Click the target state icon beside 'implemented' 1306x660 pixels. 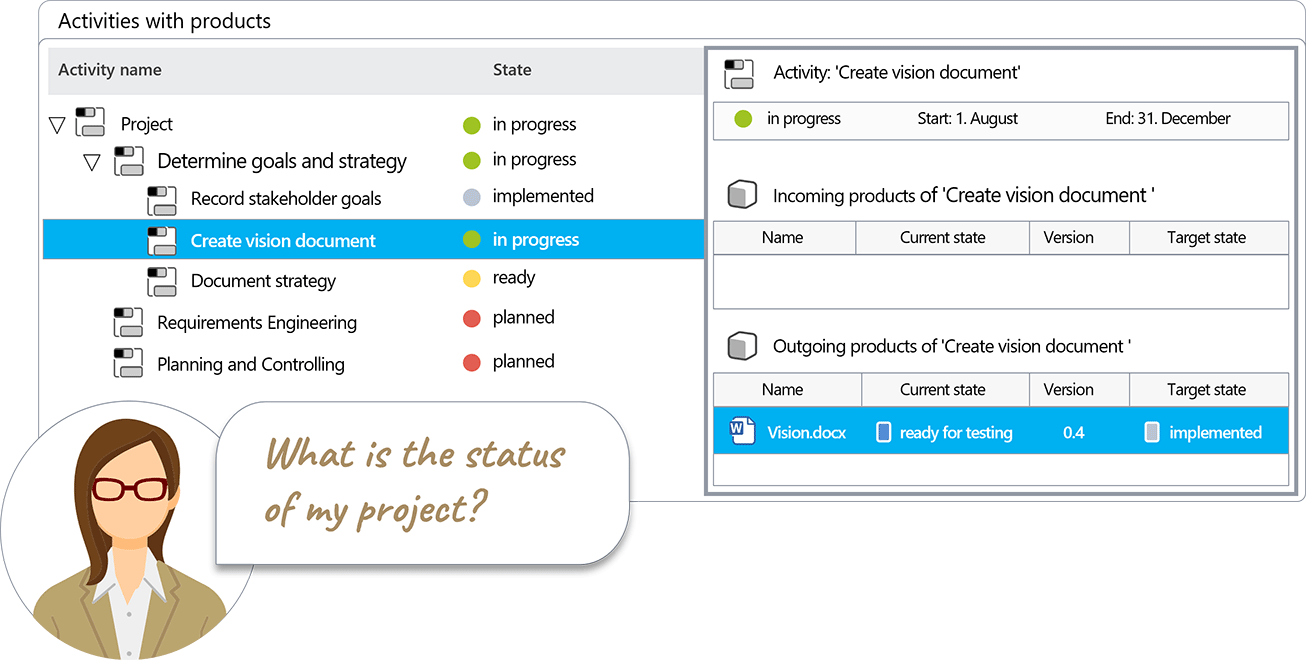(1152, 432)
